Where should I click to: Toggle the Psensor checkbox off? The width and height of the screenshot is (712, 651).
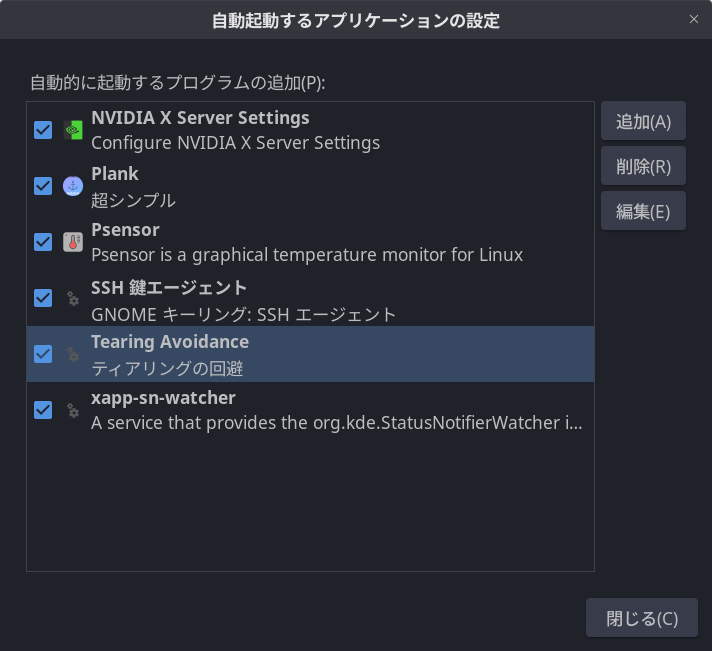[x=43, y=242]
